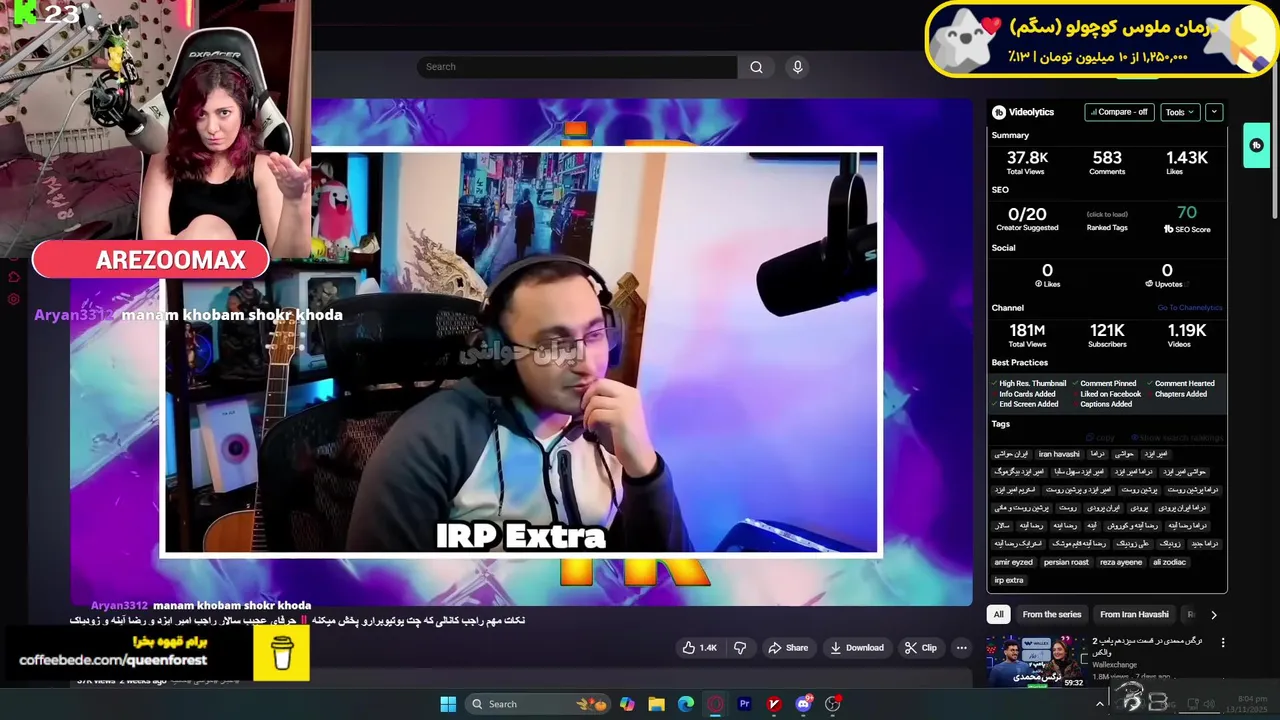
Task: Open the Share dialog for the video
Action: (787, 648)
